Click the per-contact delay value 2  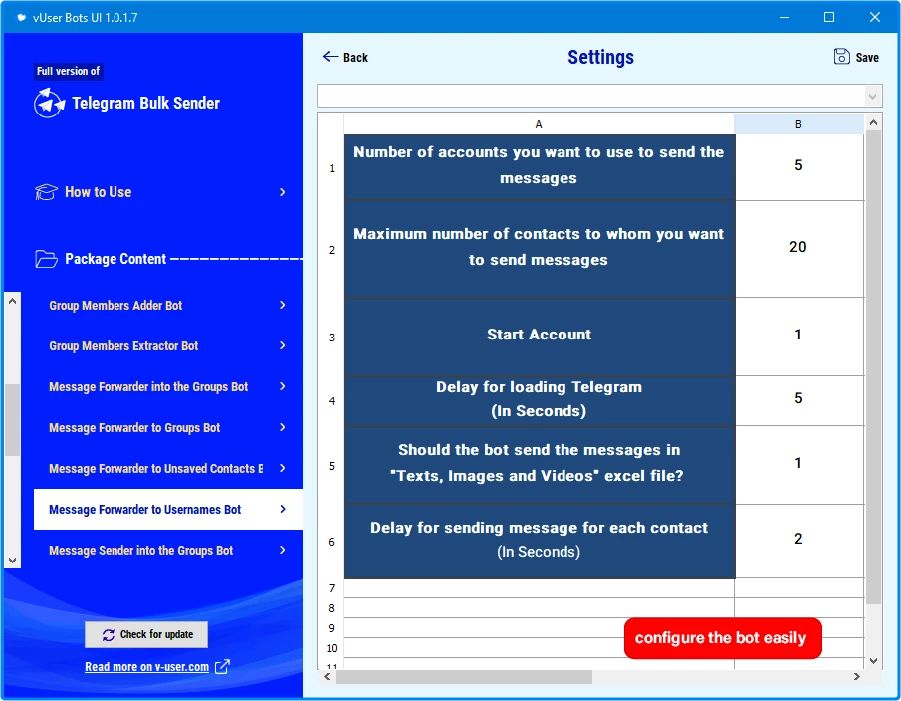[x=799, y=541]
